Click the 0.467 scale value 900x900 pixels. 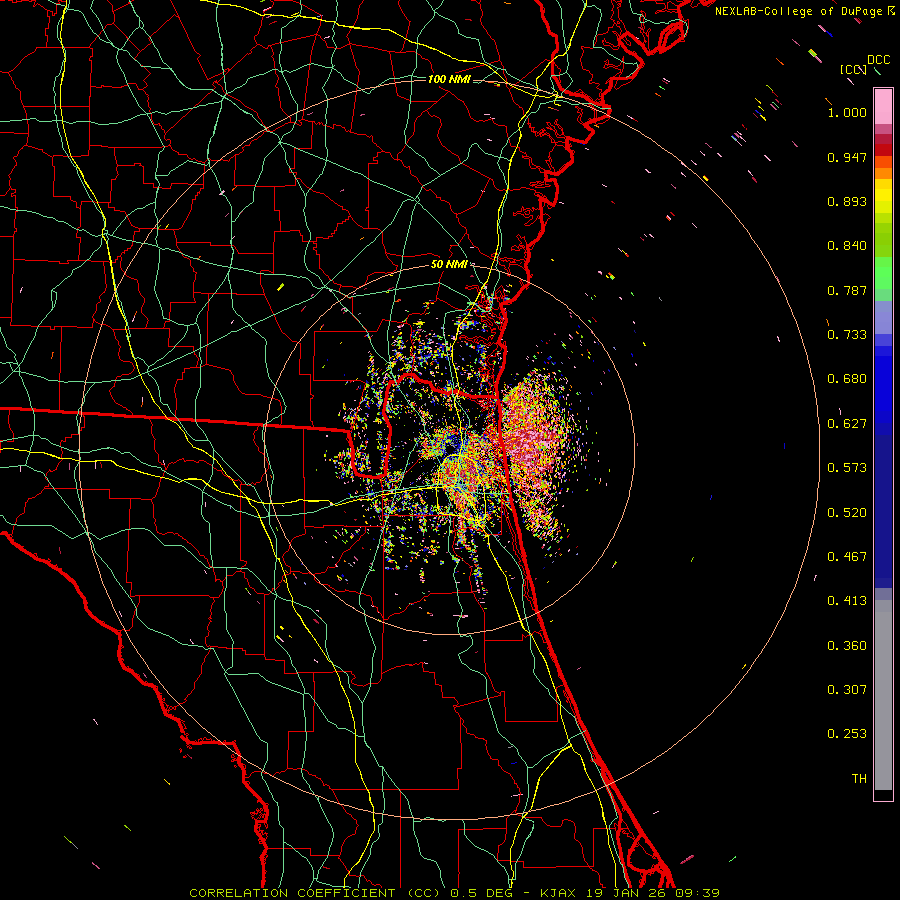tap(847, 557)
